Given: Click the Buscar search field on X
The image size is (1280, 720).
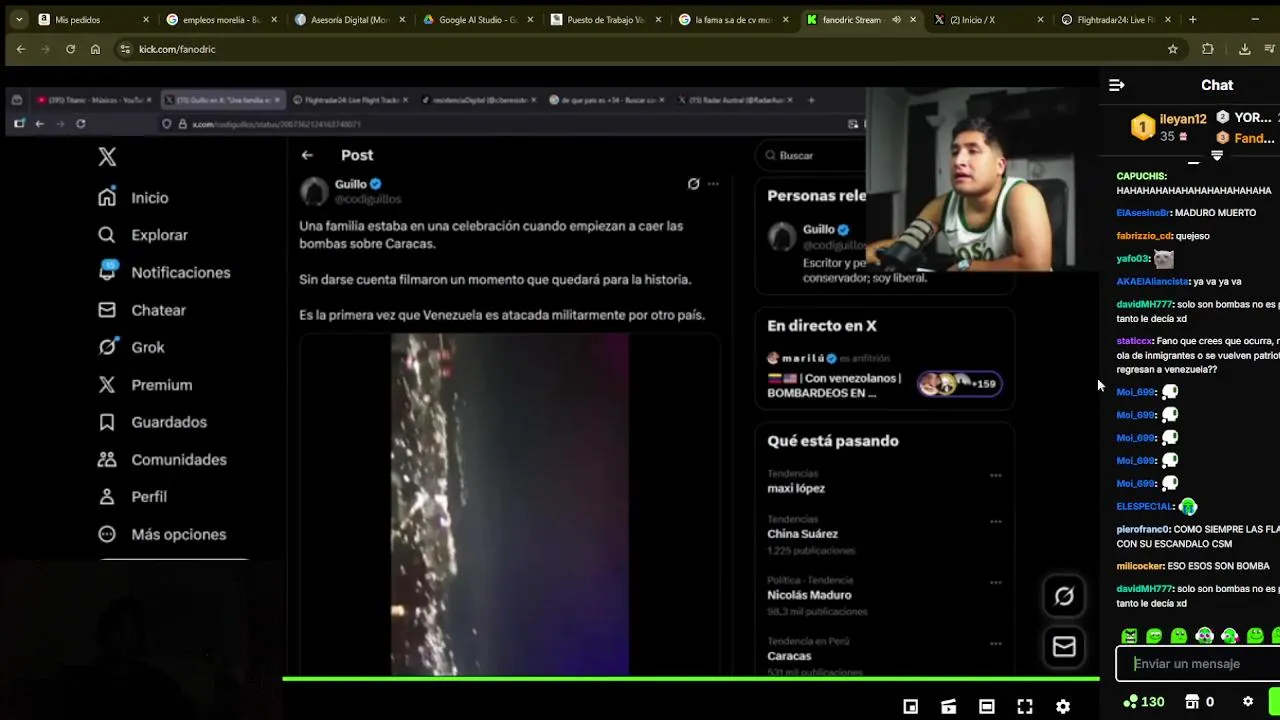Looking at the screenshot, I should click(812, 155).
